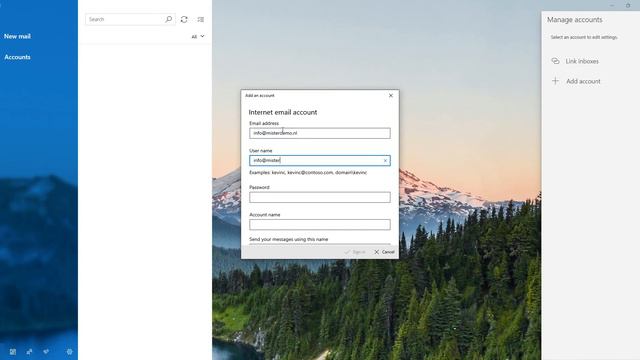Image resolution: width=640 pixels, height=360 pixels.
Task: Sync this view with the refresh icon
Action: pyautogui.click(x=184, y=19)
